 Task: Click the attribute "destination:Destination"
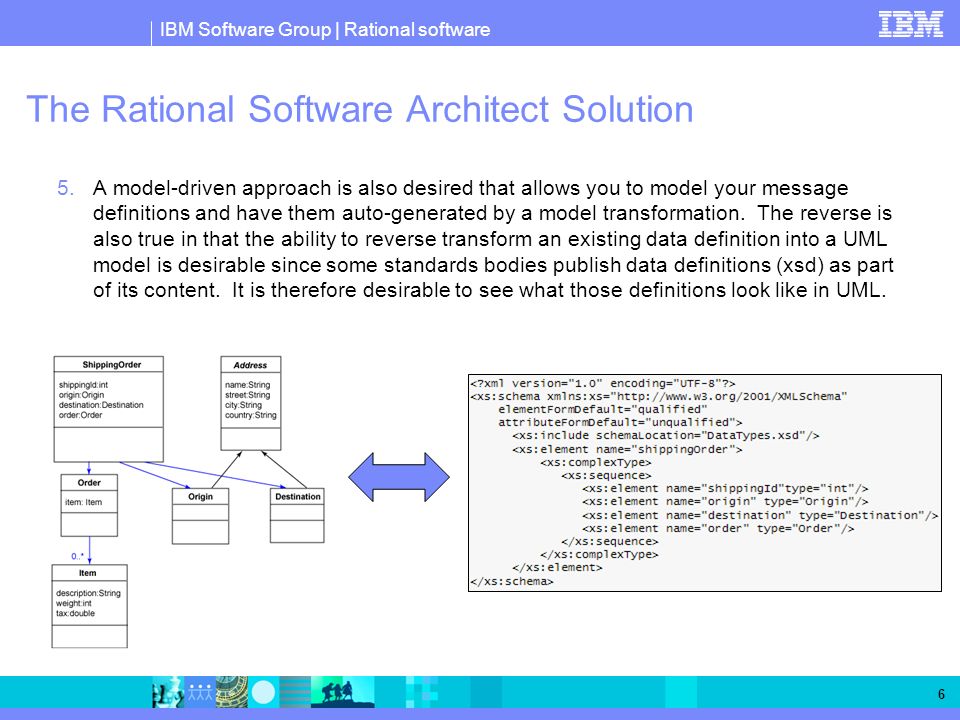point(101,405)
